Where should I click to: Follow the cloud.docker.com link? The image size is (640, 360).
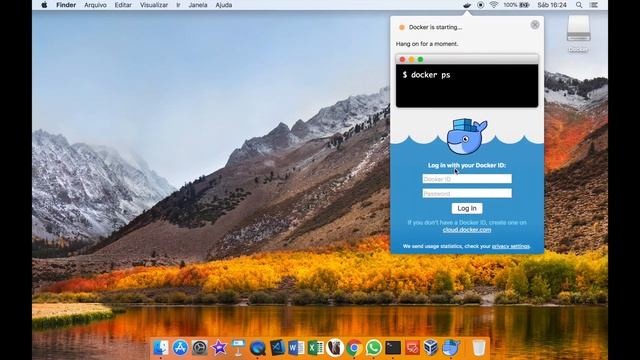click(467, 230)
